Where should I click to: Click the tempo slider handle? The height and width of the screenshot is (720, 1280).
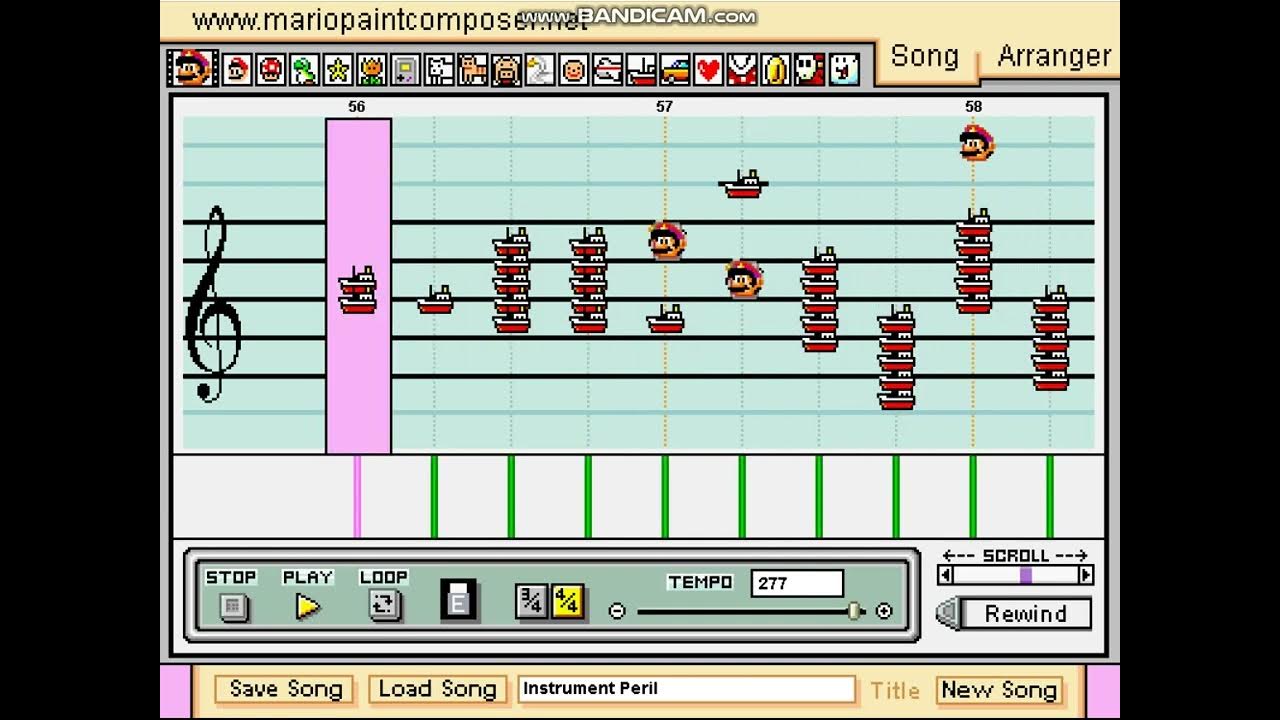[854, 610]
